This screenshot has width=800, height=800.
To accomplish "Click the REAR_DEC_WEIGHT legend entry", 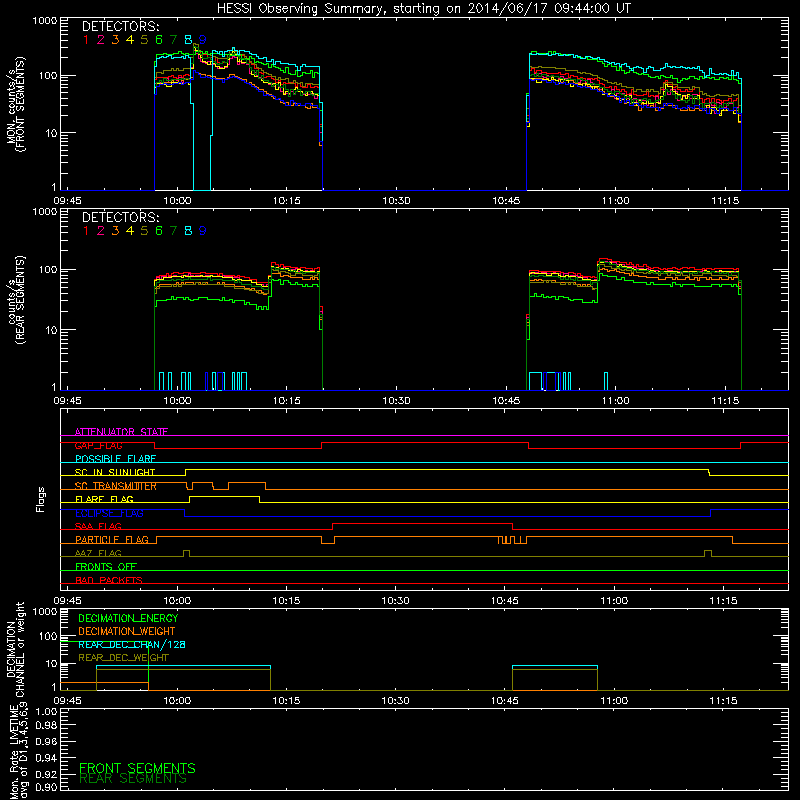I will click(123, 658).
